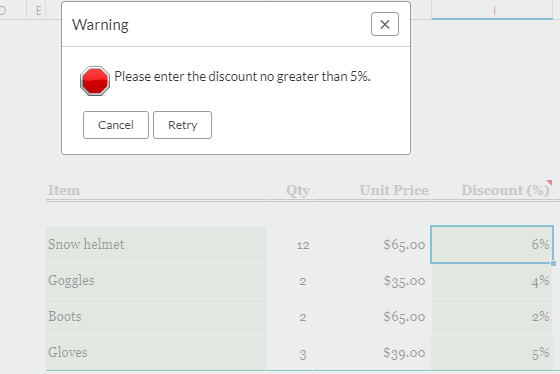This screenshot has height=374, width=560.
Task: Select the Gloves item cell
Action: click(156, 353)
